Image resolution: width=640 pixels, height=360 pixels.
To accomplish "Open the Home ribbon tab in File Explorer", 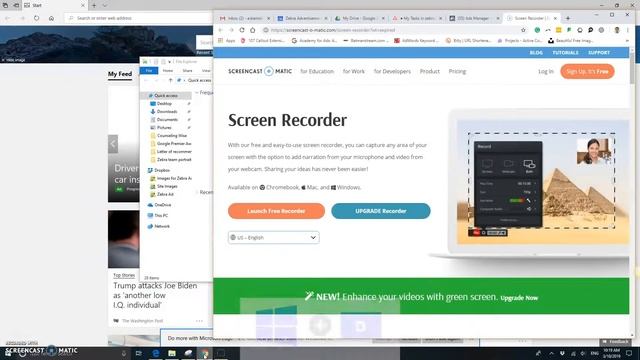I will pyautogui.click(x=168, y=71).
